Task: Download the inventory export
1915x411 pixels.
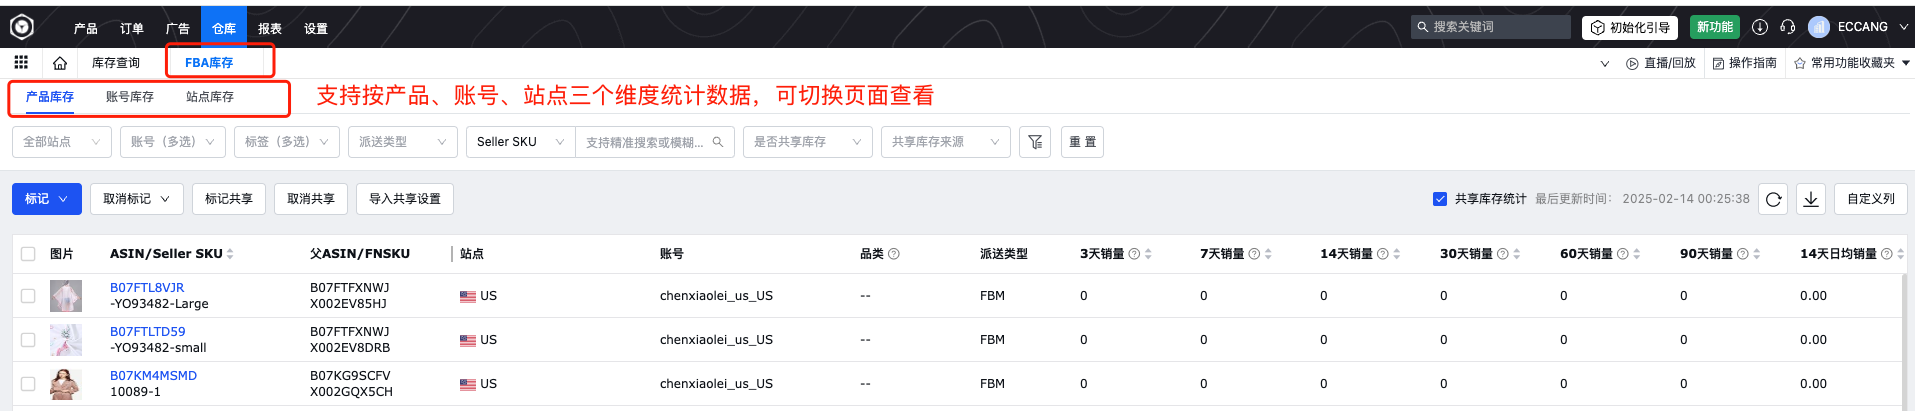Action: click(x=1811, y=199)
